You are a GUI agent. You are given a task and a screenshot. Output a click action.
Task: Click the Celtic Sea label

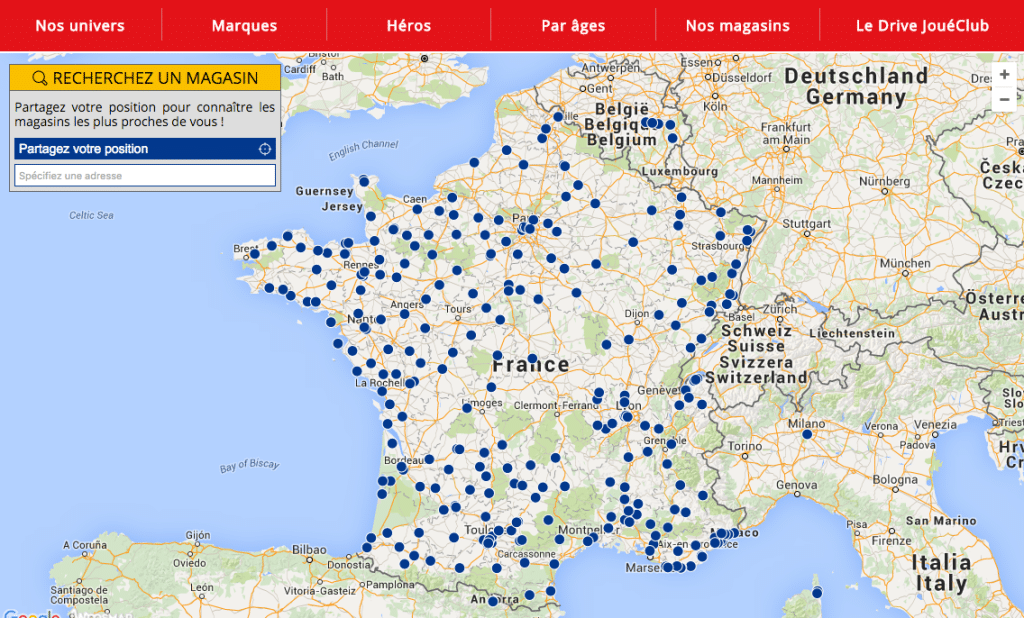tap(91, 215)
